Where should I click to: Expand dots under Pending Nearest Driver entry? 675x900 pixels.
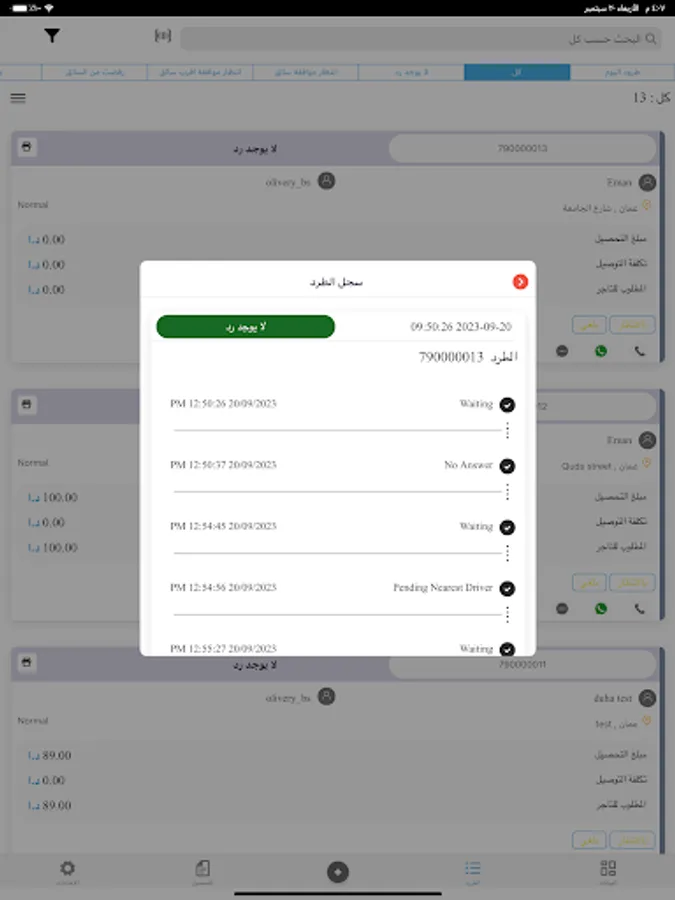507,615
